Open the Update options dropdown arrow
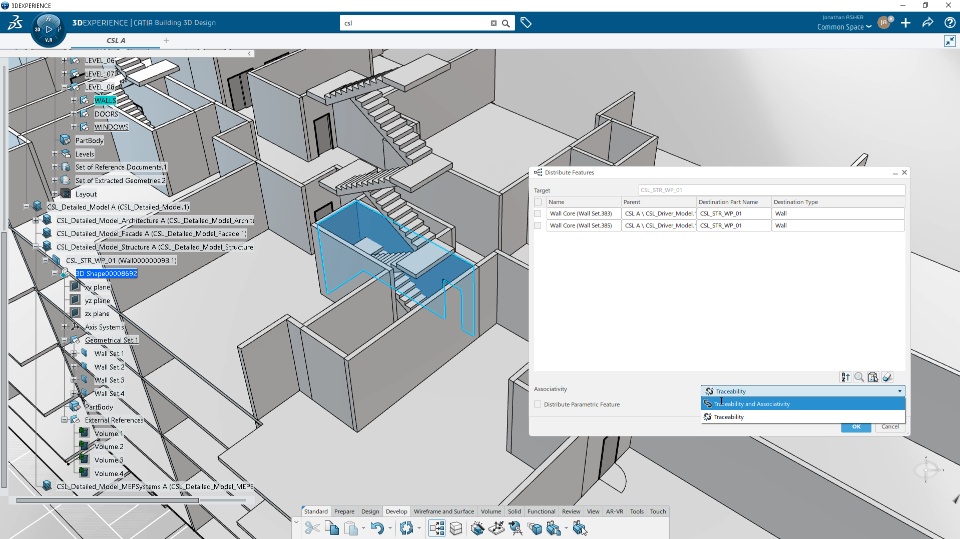The width and height of the screenshot is (960, 539). point(418,528)
